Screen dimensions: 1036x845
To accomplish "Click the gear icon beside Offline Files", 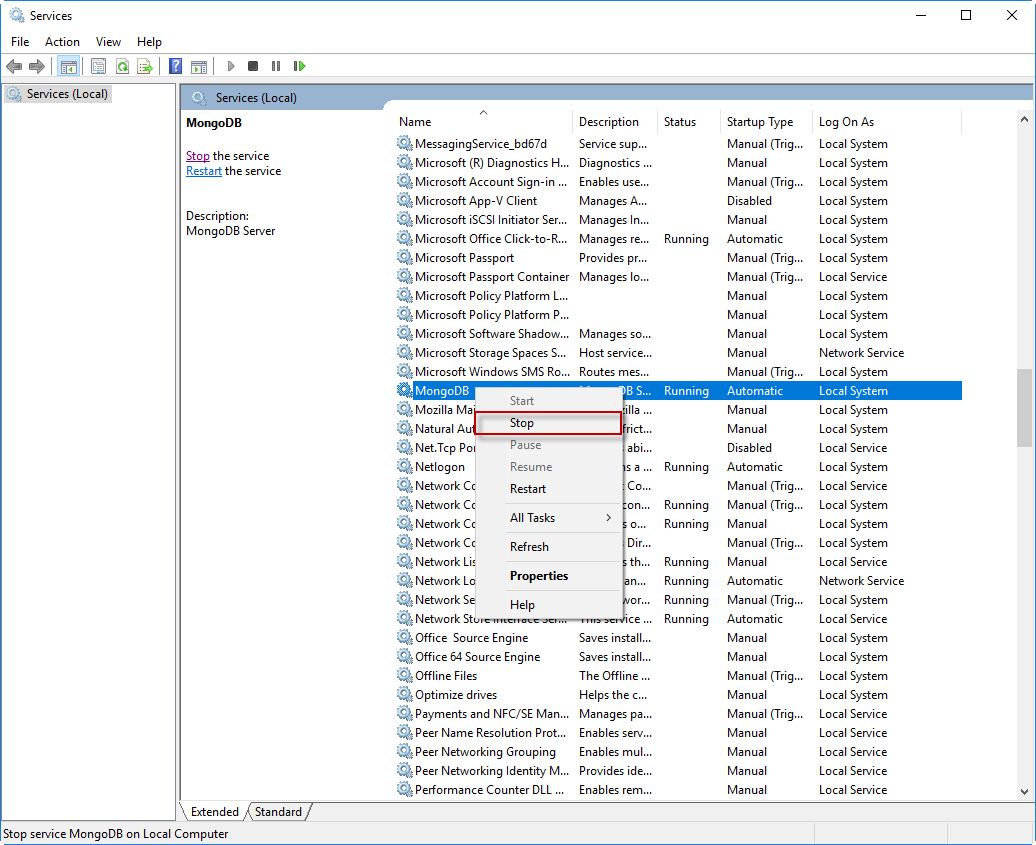I will point(404,675).
